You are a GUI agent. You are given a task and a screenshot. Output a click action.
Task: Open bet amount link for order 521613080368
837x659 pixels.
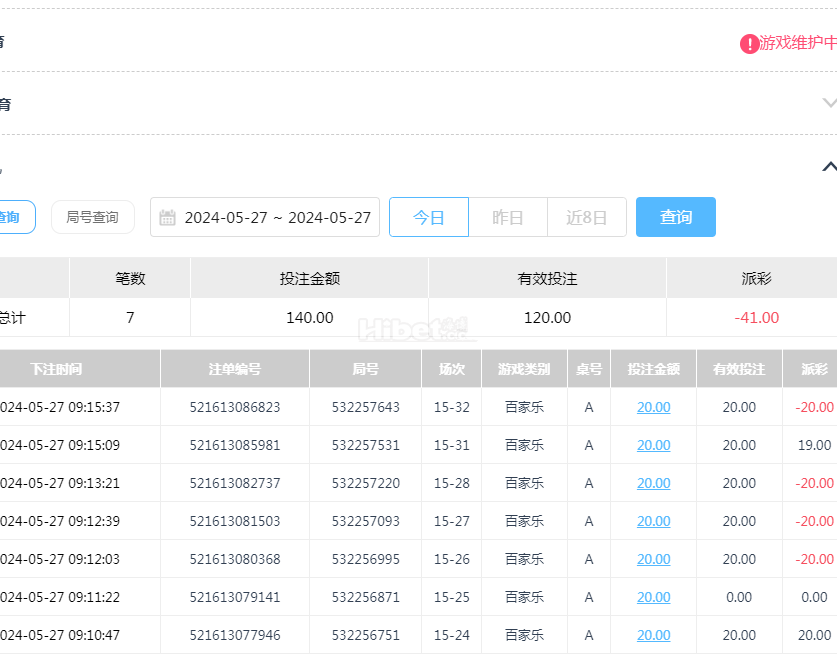point(653,559)
